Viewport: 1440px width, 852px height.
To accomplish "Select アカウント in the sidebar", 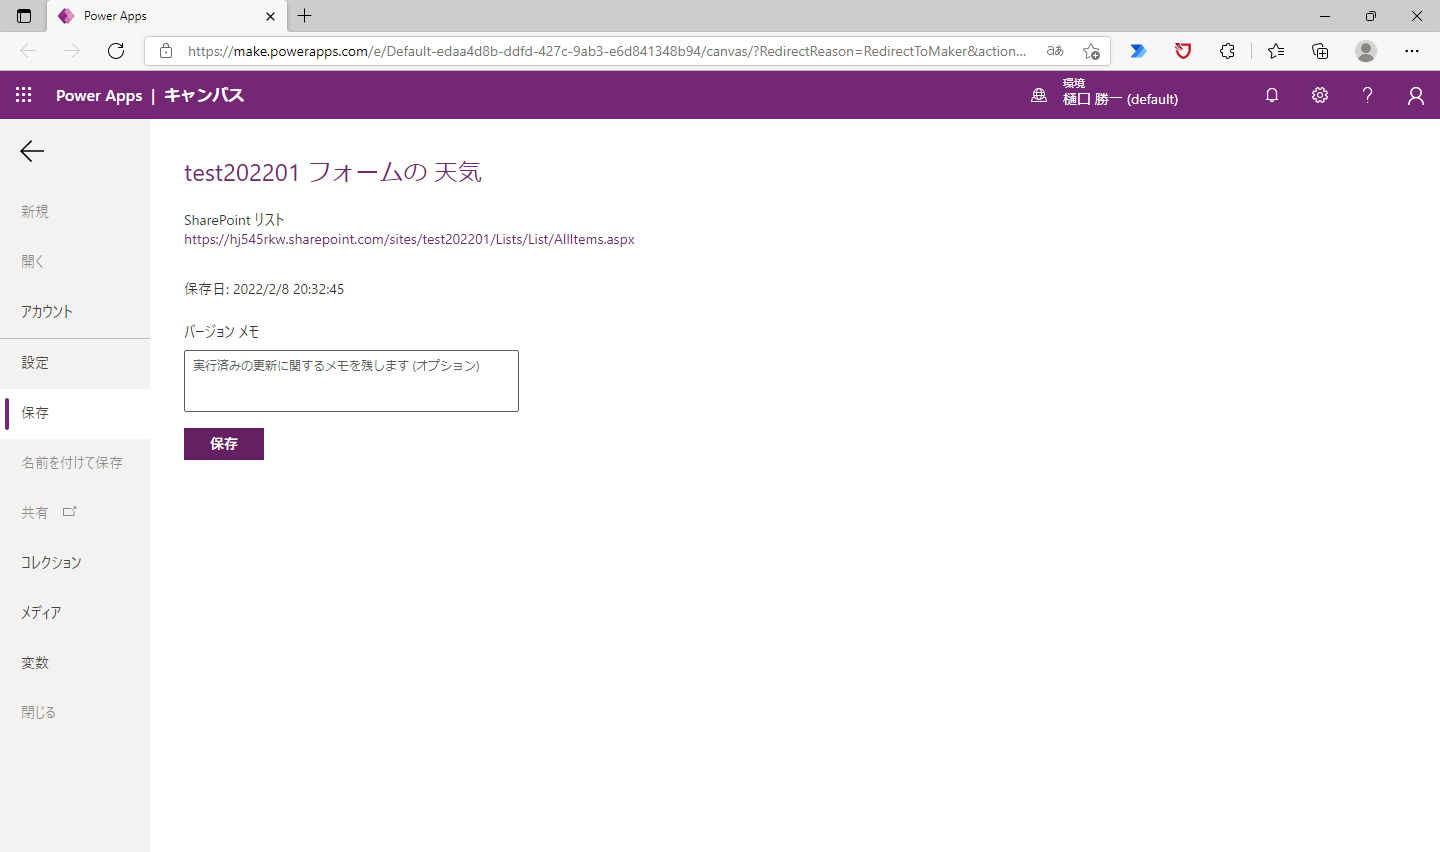I will point(75,312).
